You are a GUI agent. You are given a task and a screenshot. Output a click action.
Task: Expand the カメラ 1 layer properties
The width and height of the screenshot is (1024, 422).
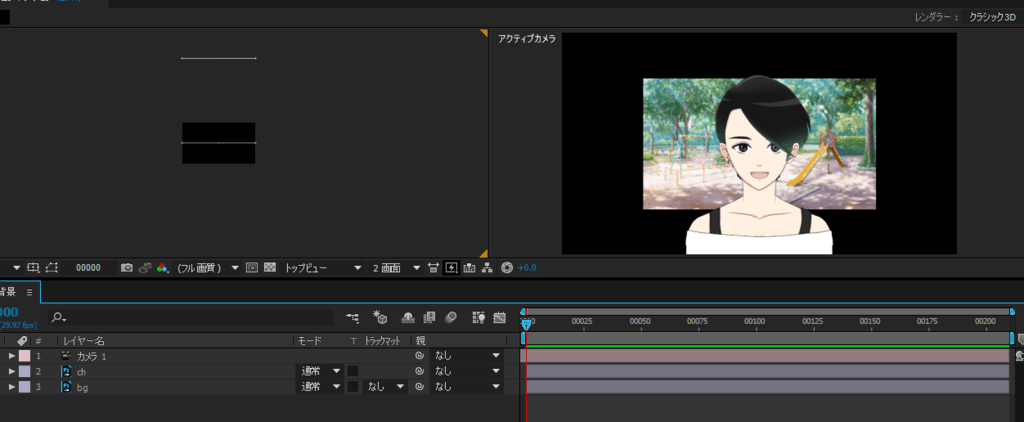pyautogui.click(x=12, y=356)
